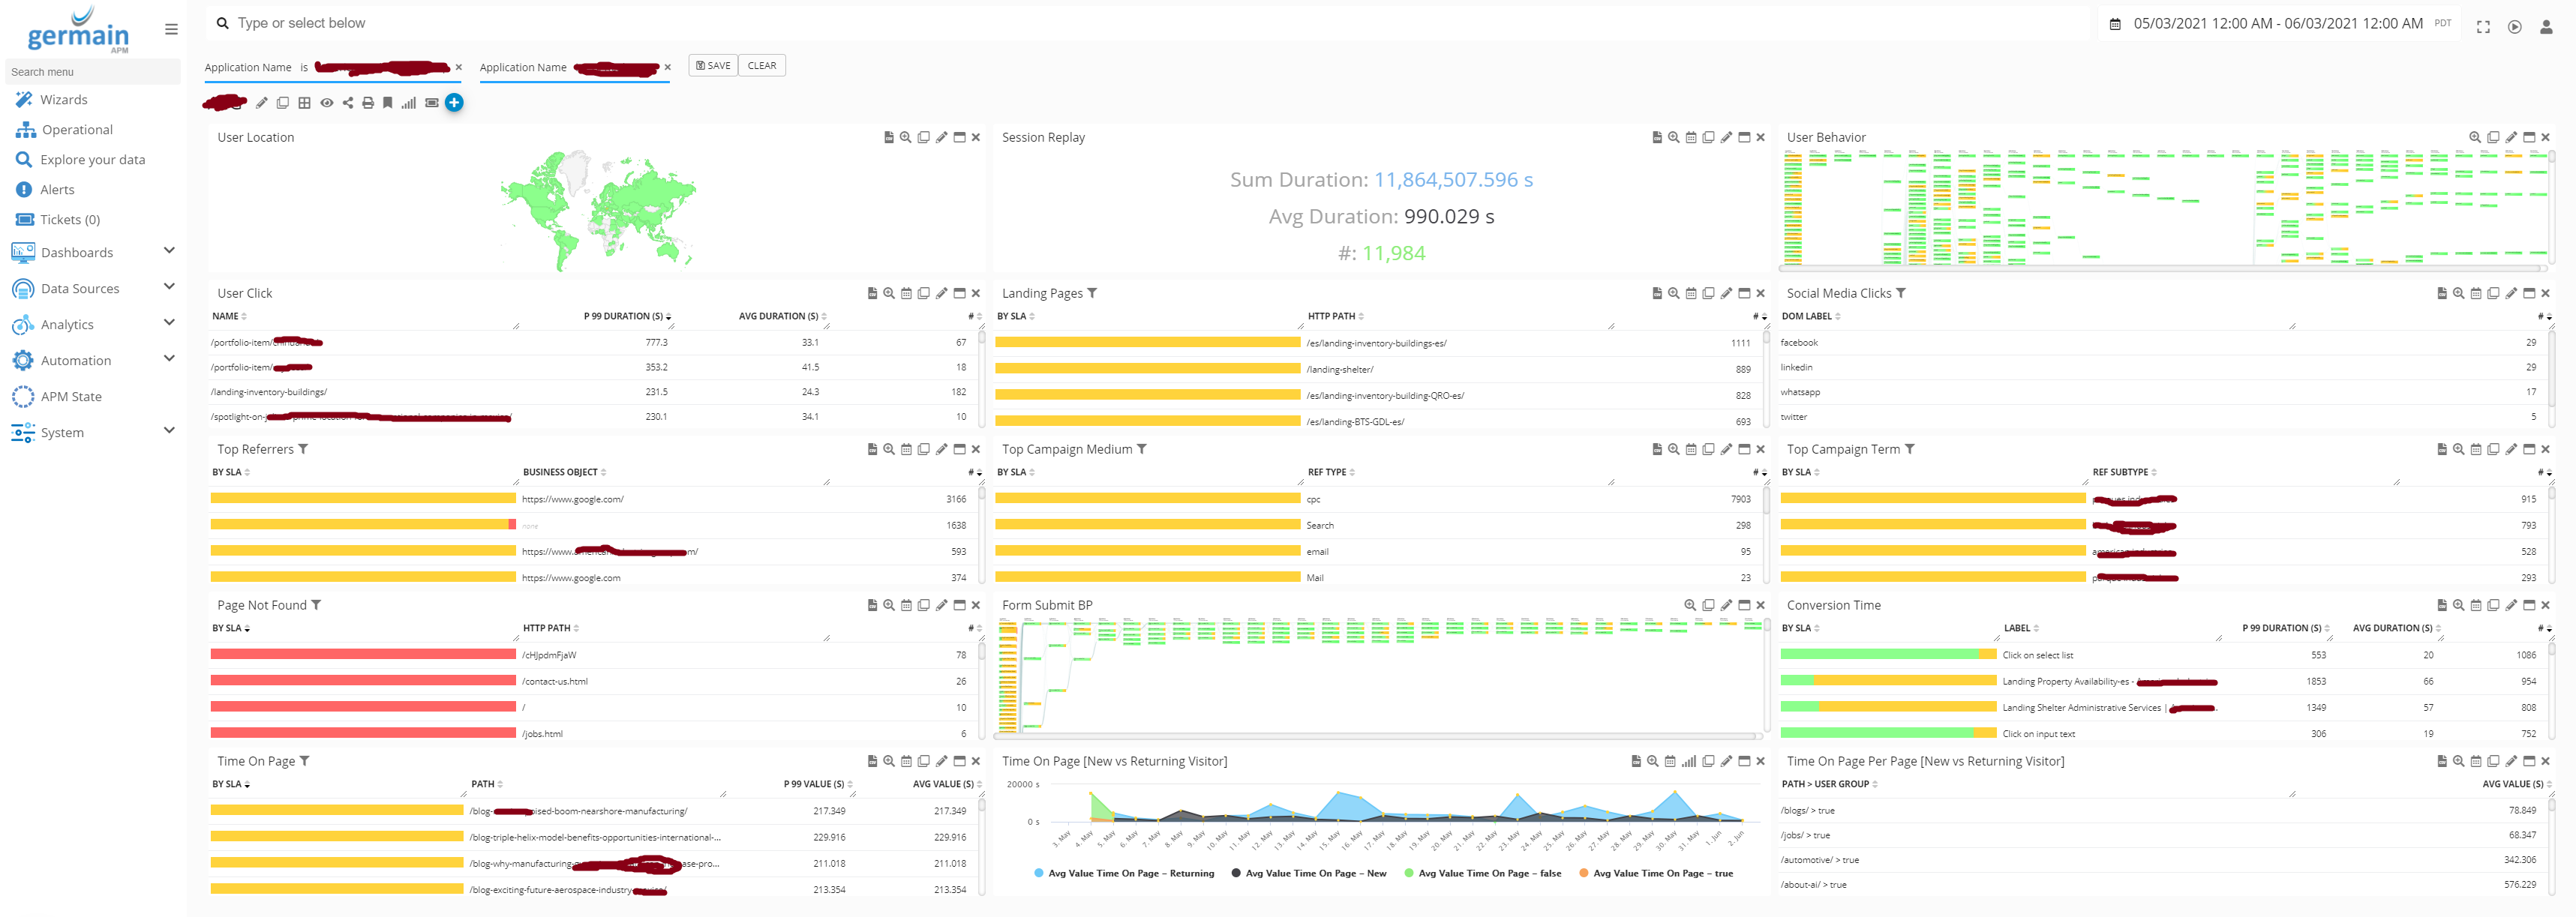The height and width of the screenshot is (917, 2576).
Task: Click User Behavior horizontal scrollbar
Action: [2160, 269]
